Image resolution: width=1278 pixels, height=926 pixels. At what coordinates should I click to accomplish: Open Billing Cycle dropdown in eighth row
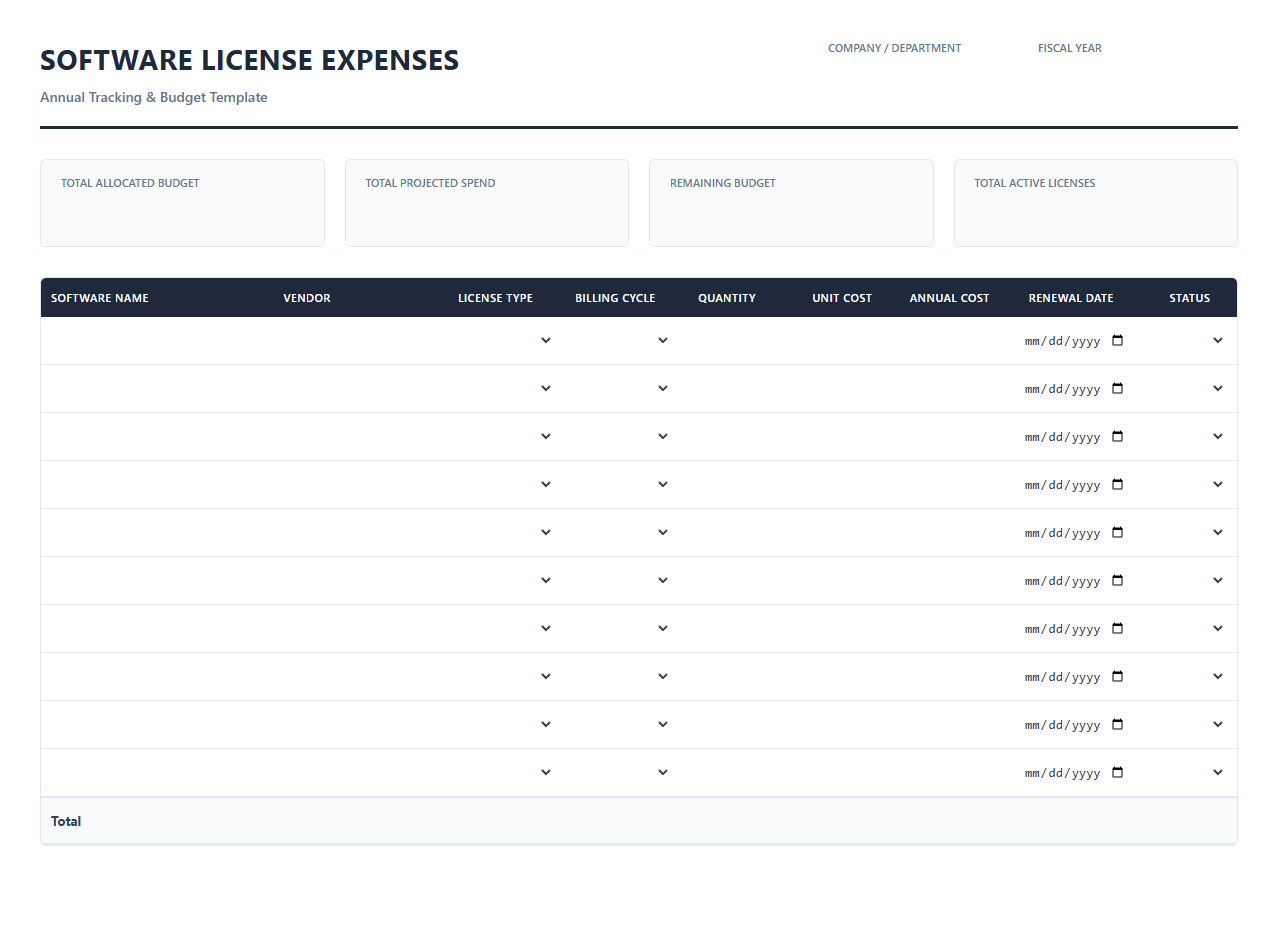[x=622, y=676]
